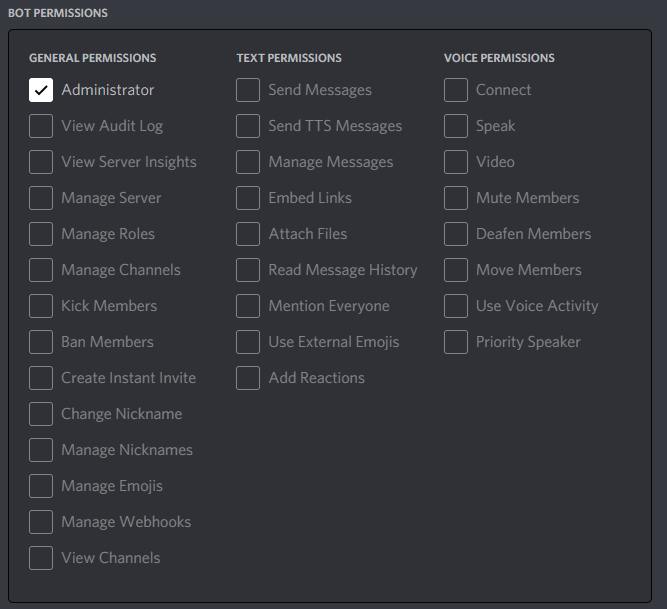
Task: Enable the View Channels permission
Action: (x=41, y=558)
